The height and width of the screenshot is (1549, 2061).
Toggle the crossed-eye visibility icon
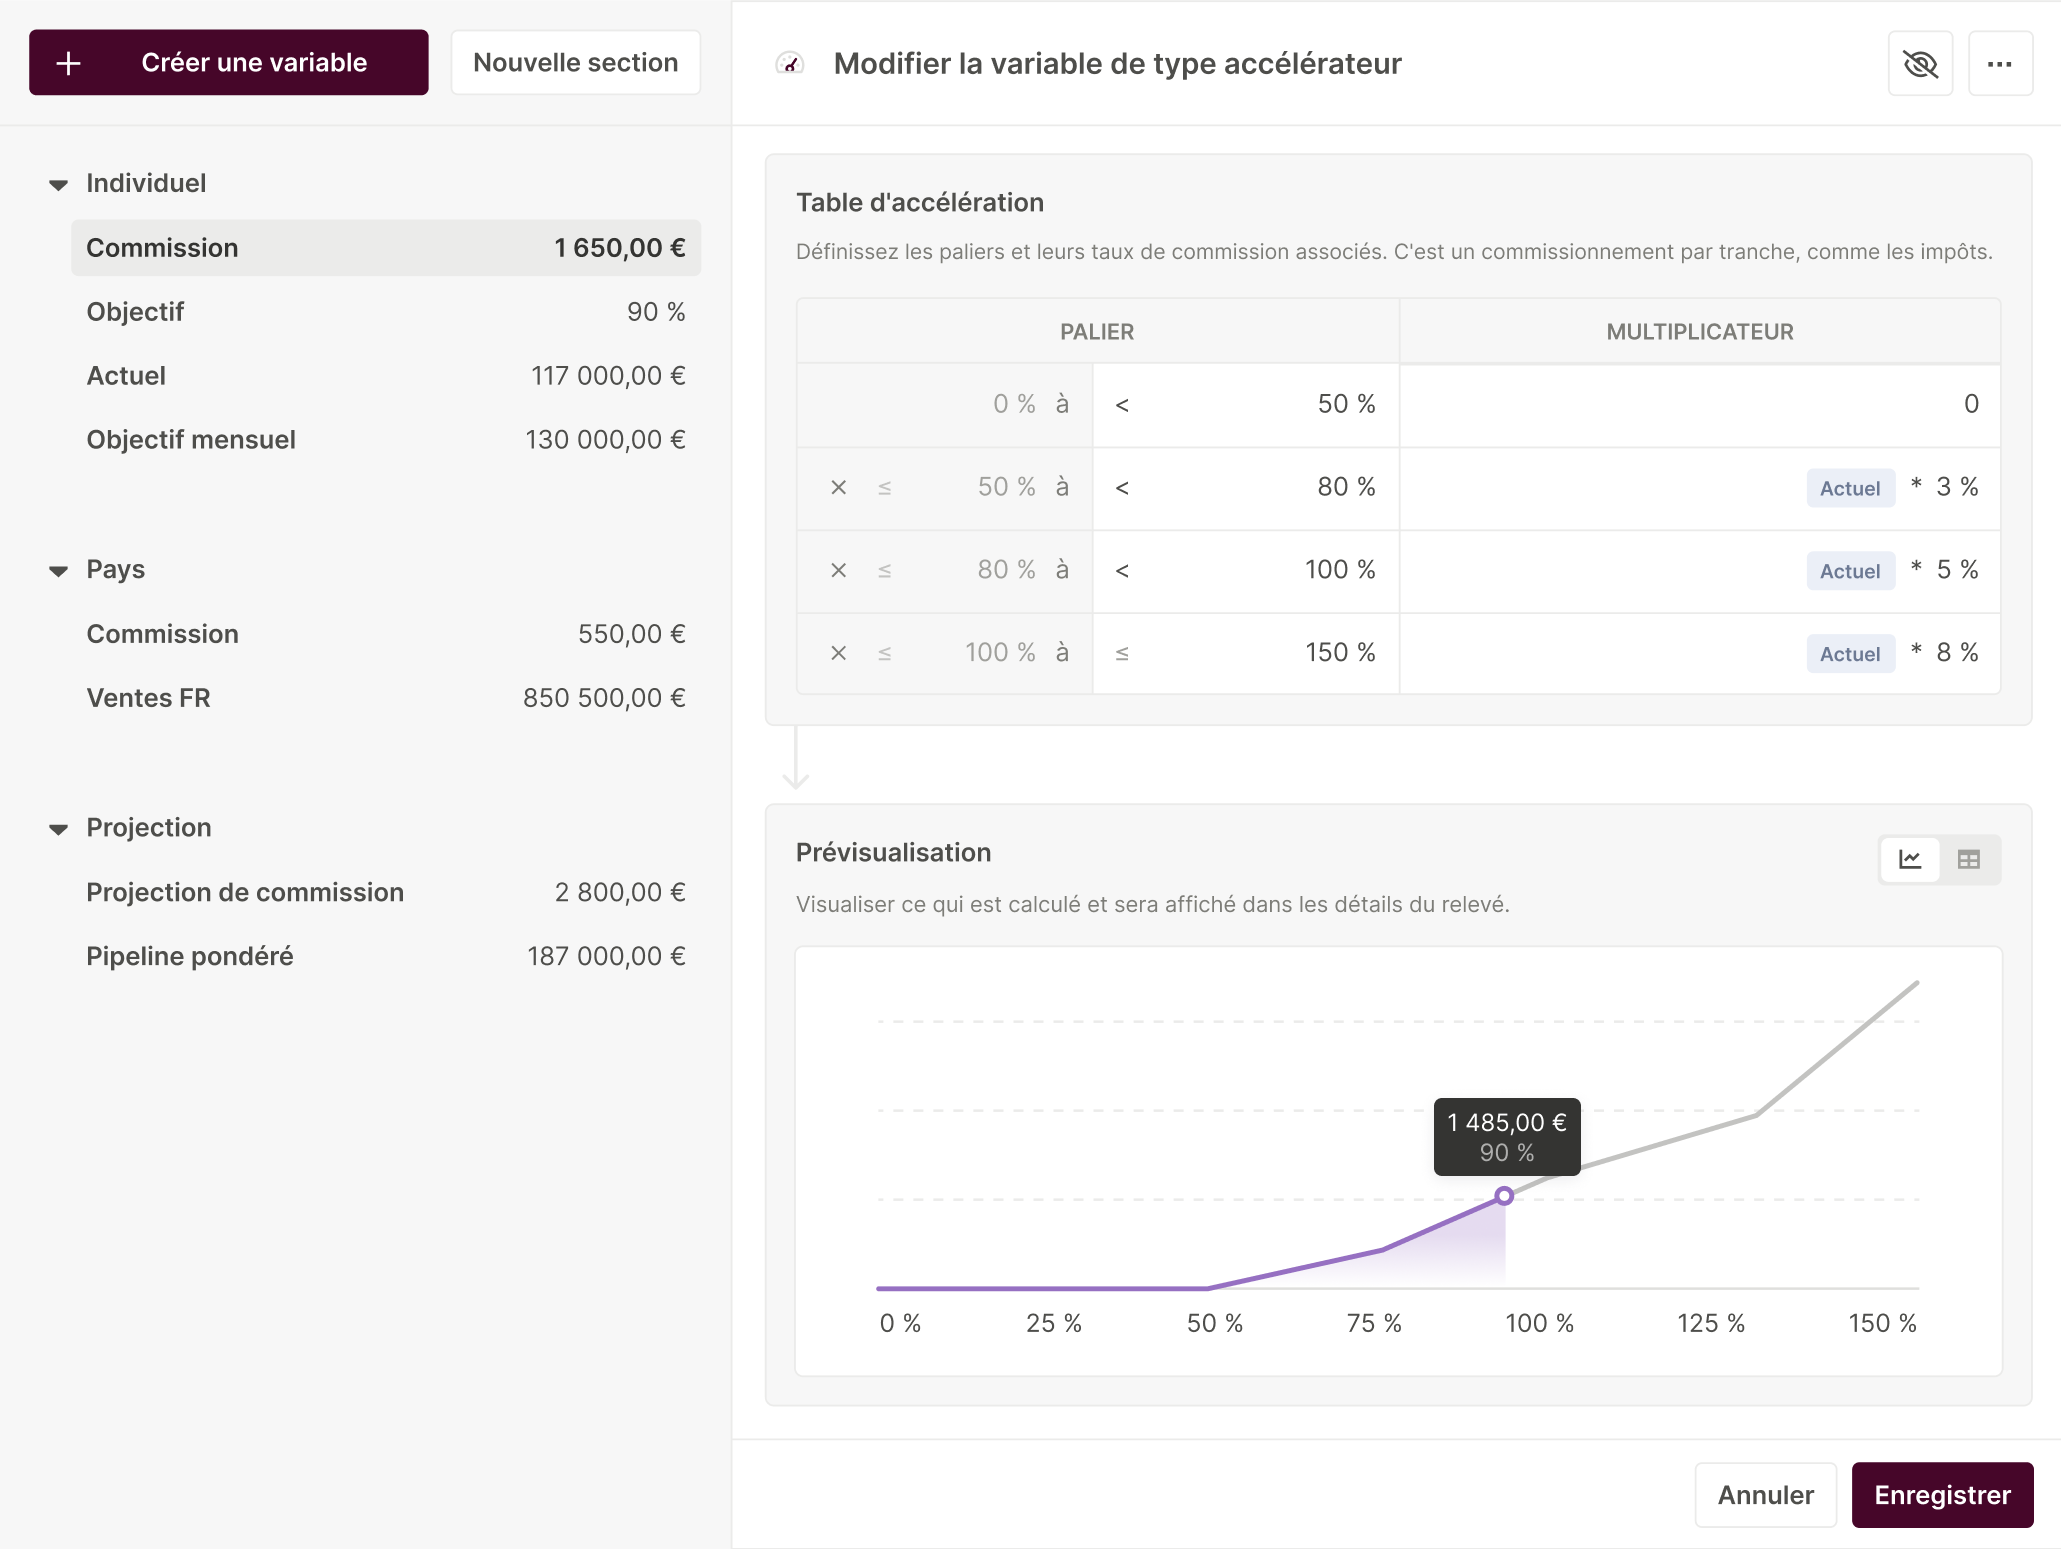tap(1920, 64)
